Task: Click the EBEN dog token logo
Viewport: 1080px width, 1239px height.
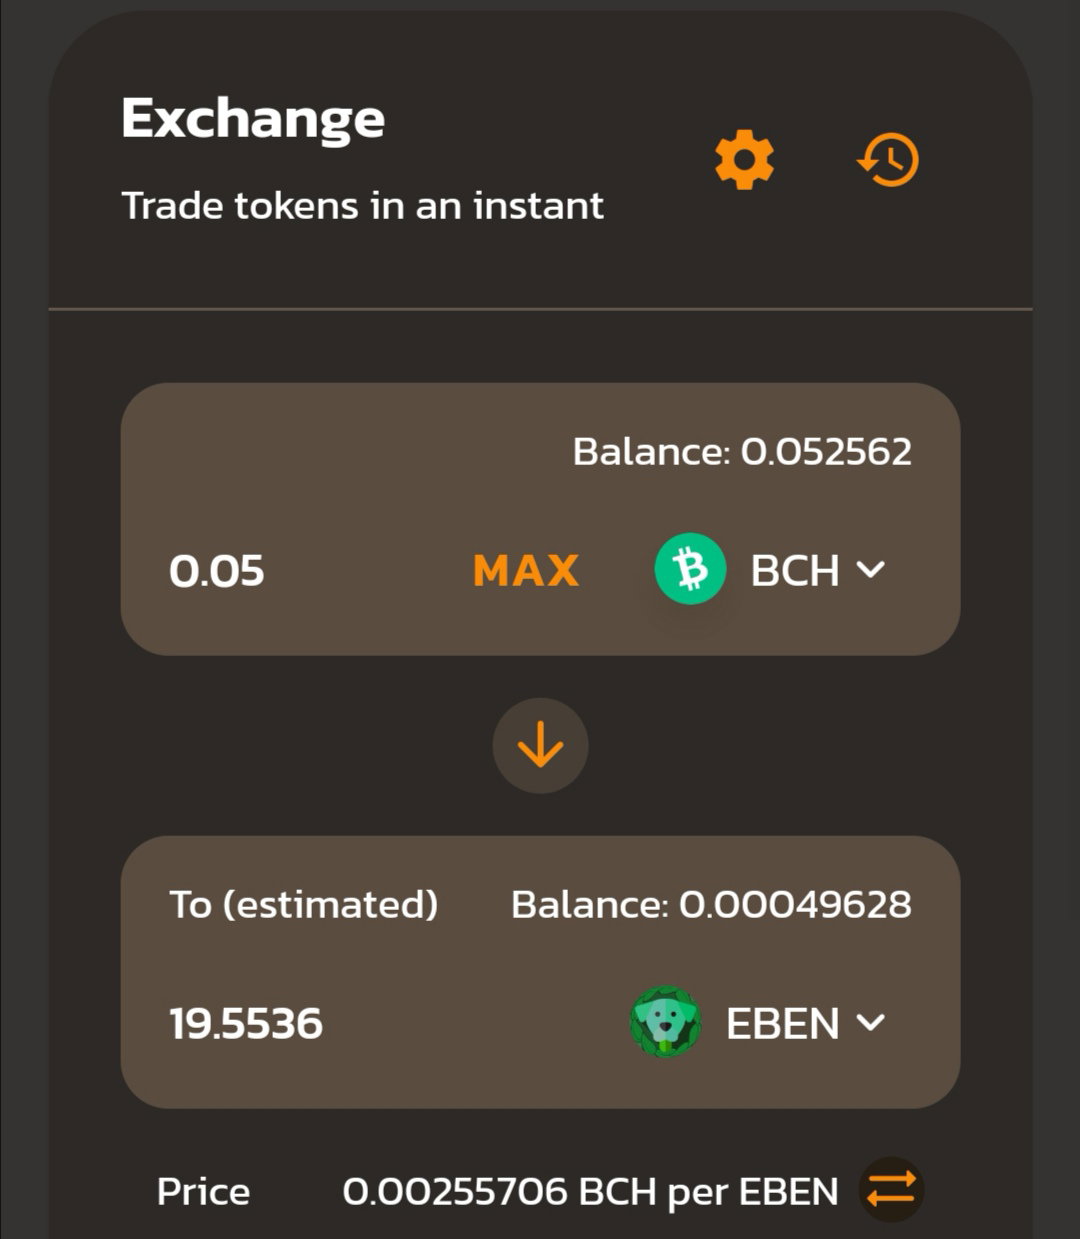Action: [666, 1022]
